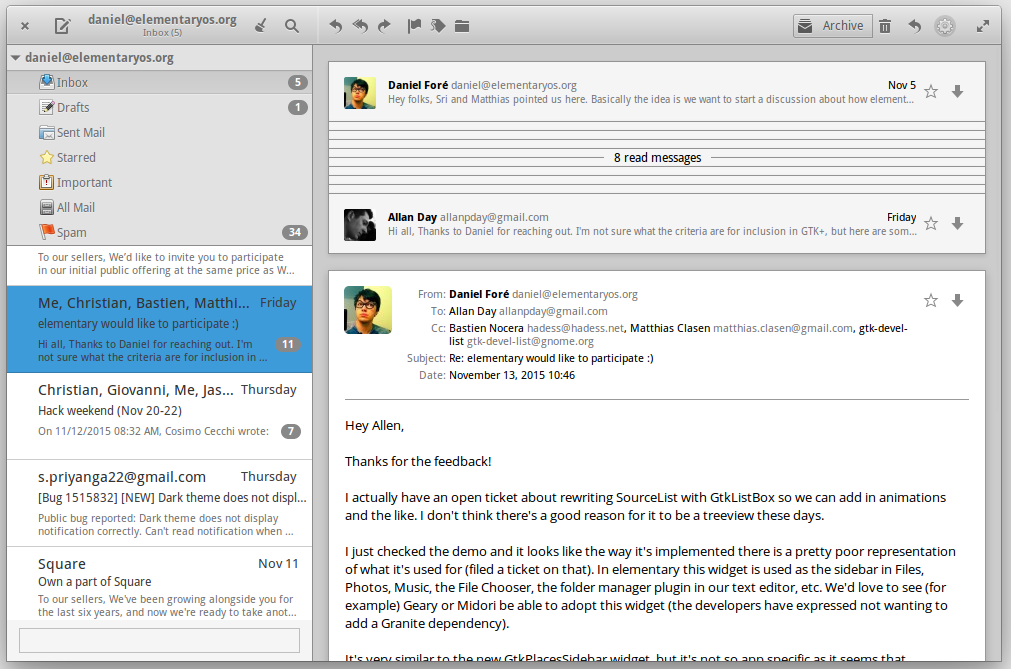Show the Starred folder
The image size is (1011, 669).
click(159, 158)
